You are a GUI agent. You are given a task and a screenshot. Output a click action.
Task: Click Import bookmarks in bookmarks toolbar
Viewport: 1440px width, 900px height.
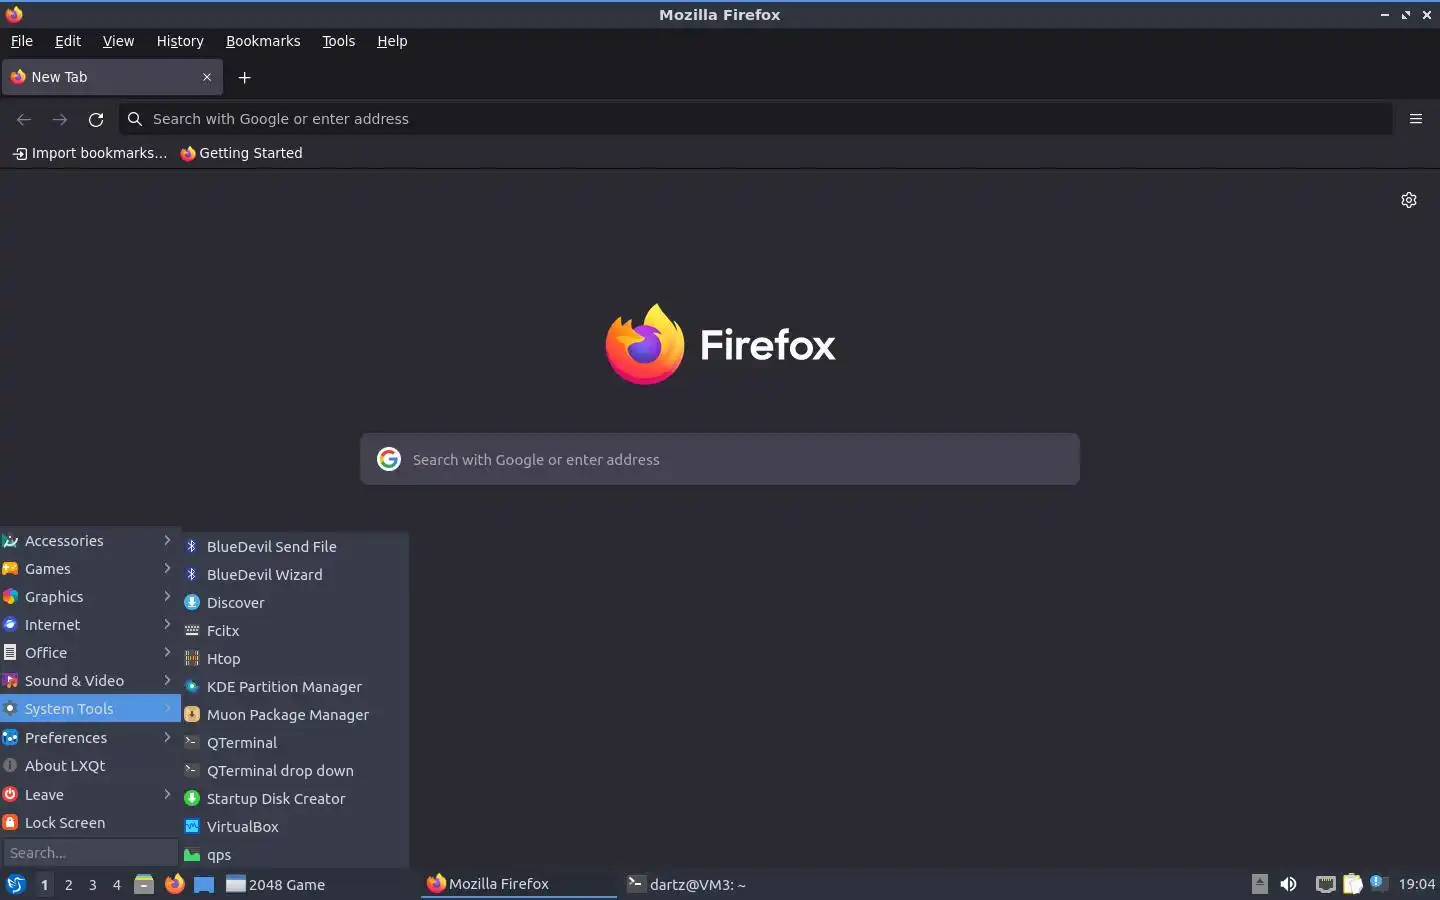tap(90, 153)
